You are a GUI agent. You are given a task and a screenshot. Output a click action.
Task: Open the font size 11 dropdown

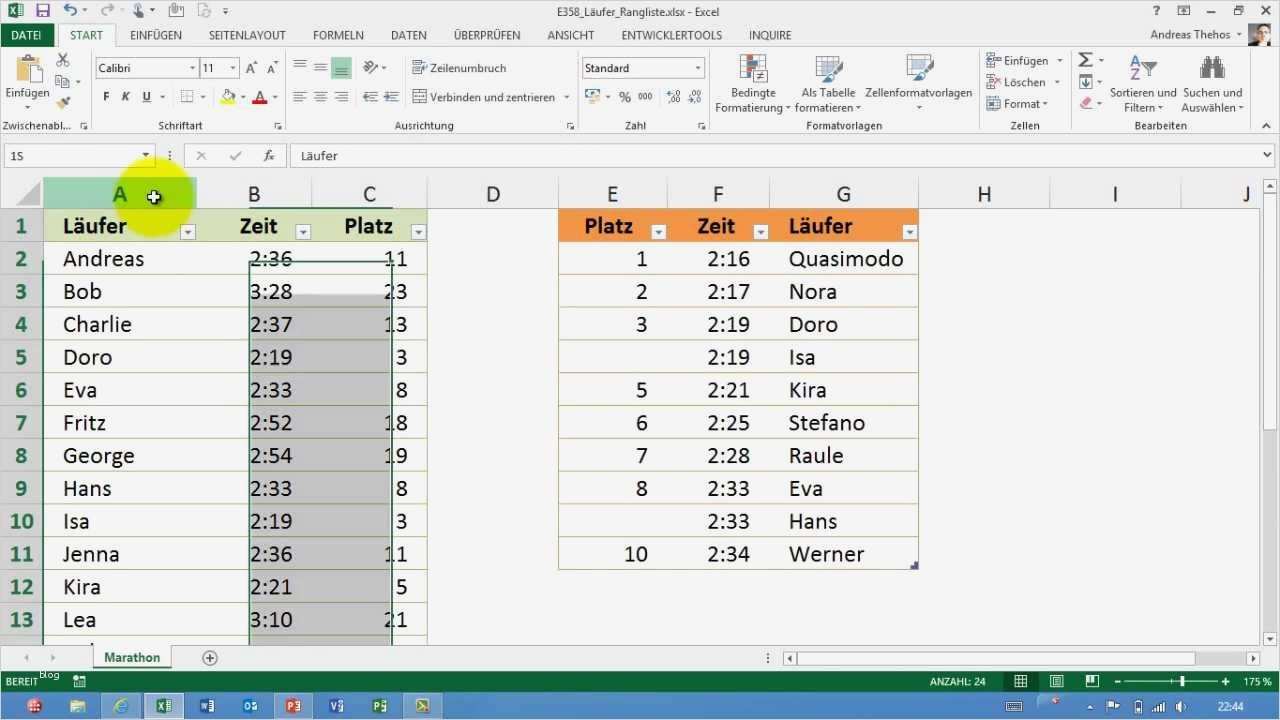coord(233,68)
